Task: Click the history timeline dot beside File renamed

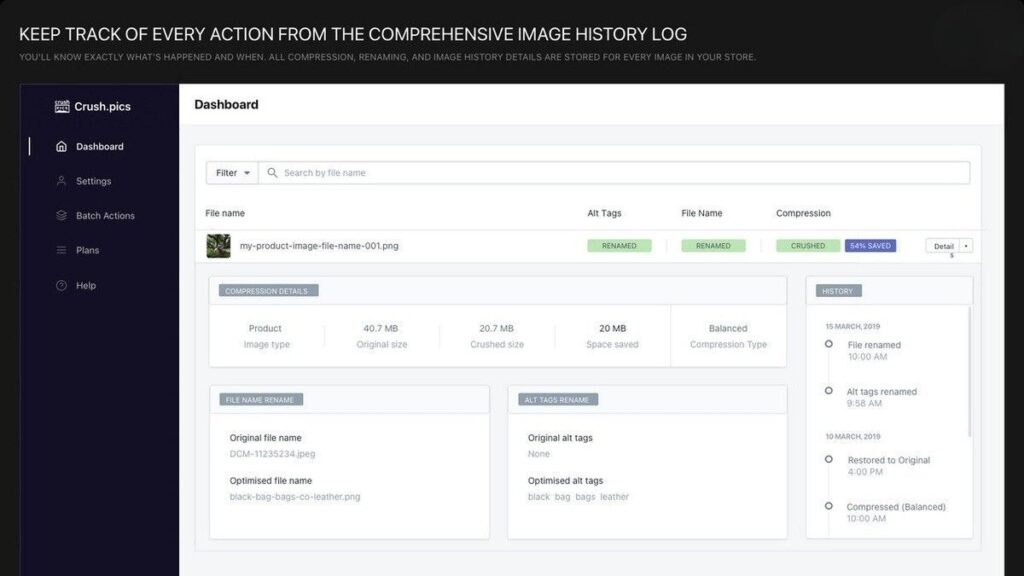Action: pyautogui.click(x=827, y=344)
